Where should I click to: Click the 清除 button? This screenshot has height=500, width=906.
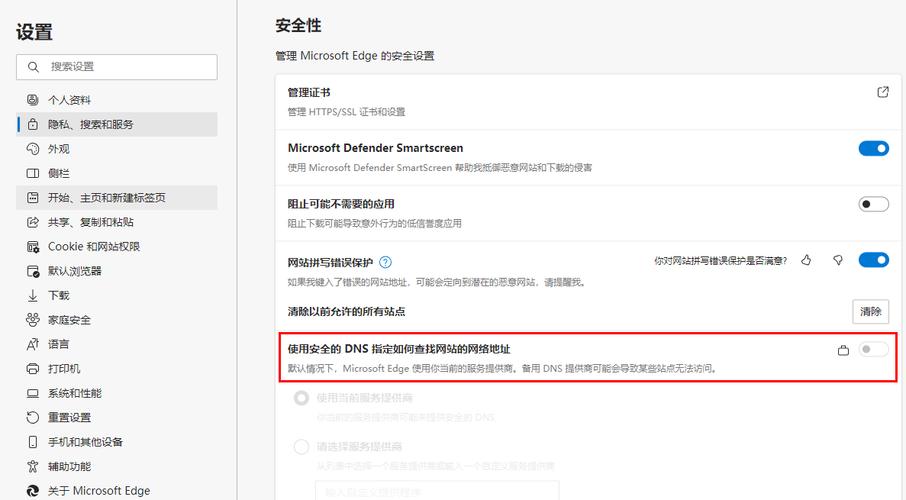coord(871,312)
